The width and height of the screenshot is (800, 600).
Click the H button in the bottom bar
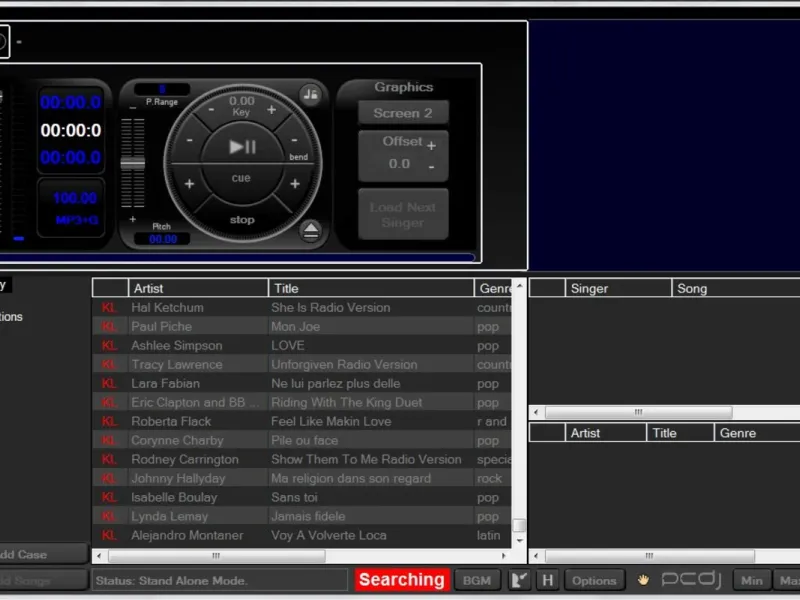point(547,580)
